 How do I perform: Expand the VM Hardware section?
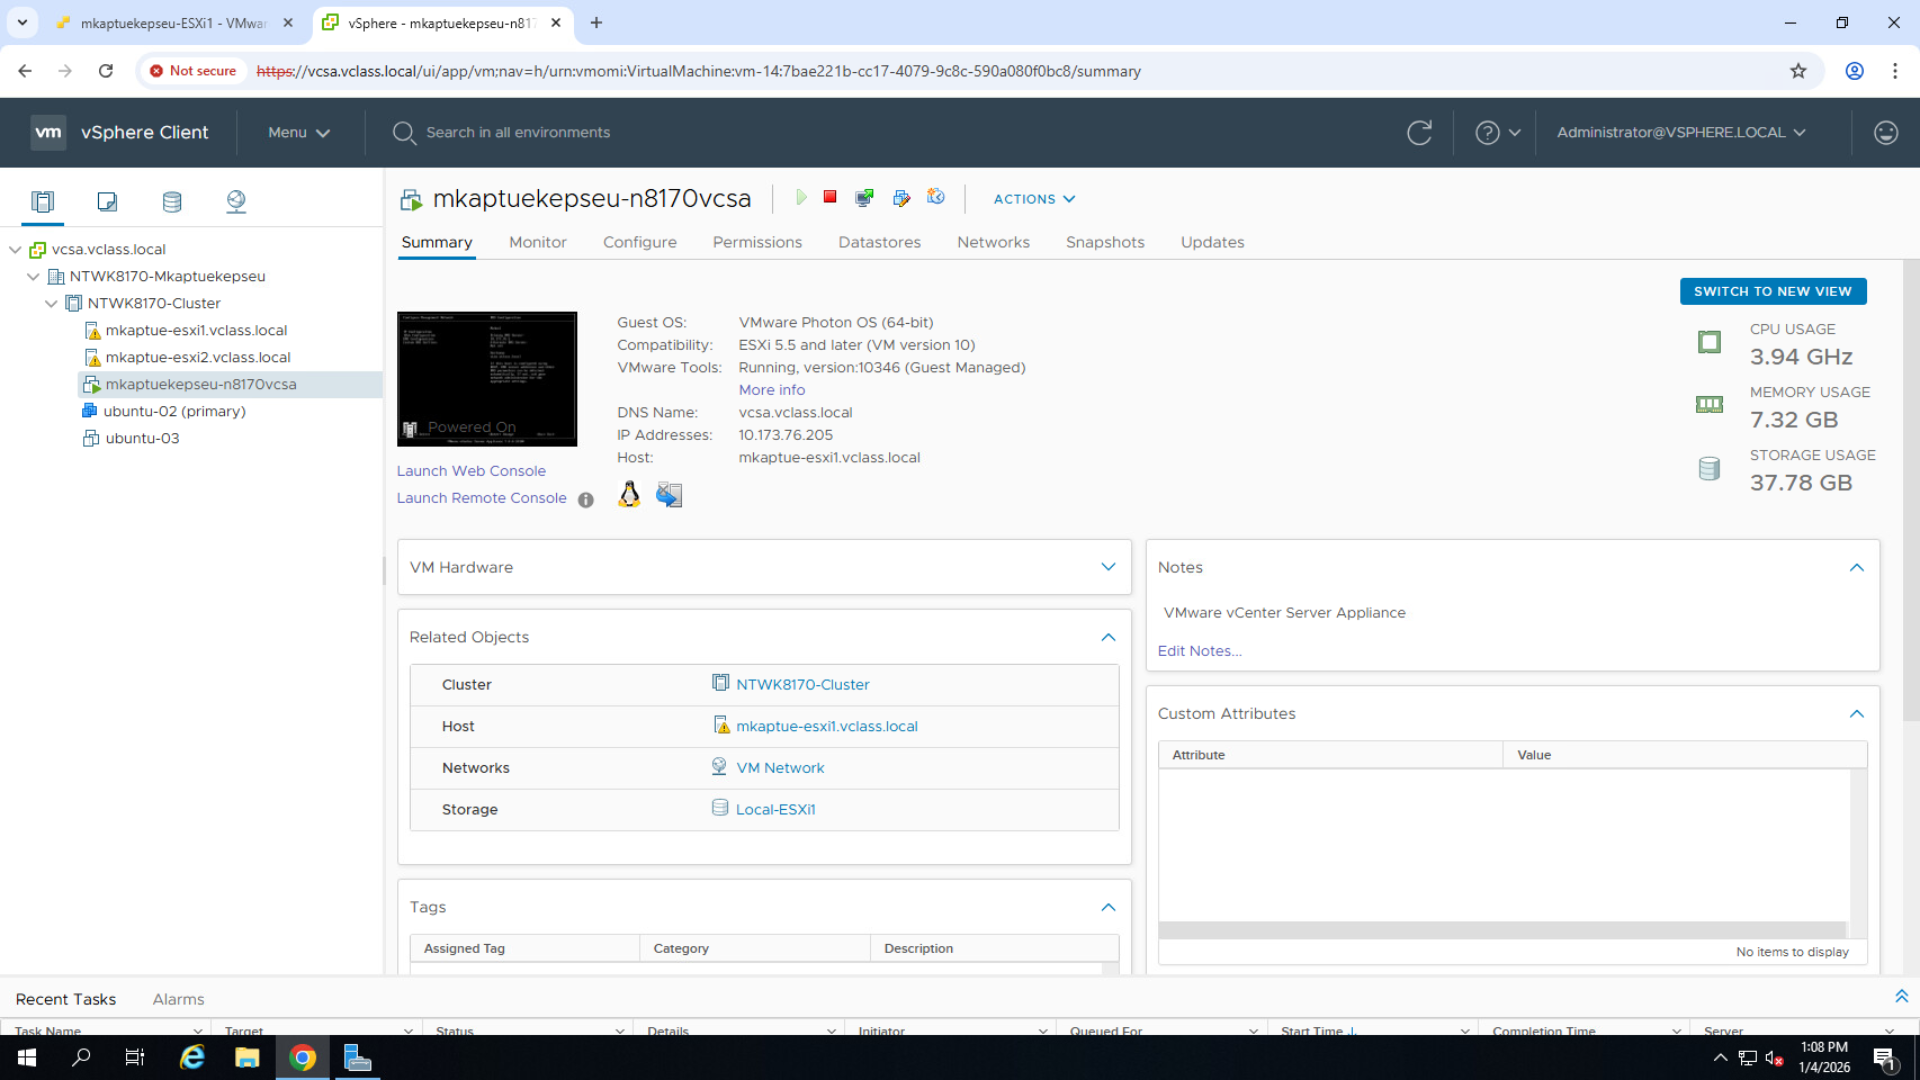[x=1108, y=567]
